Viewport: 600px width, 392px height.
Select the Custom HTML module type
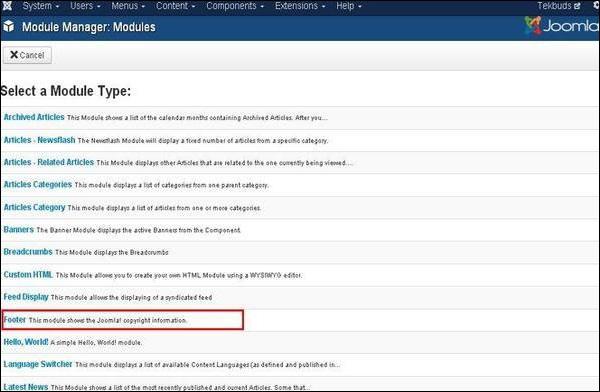28,274
